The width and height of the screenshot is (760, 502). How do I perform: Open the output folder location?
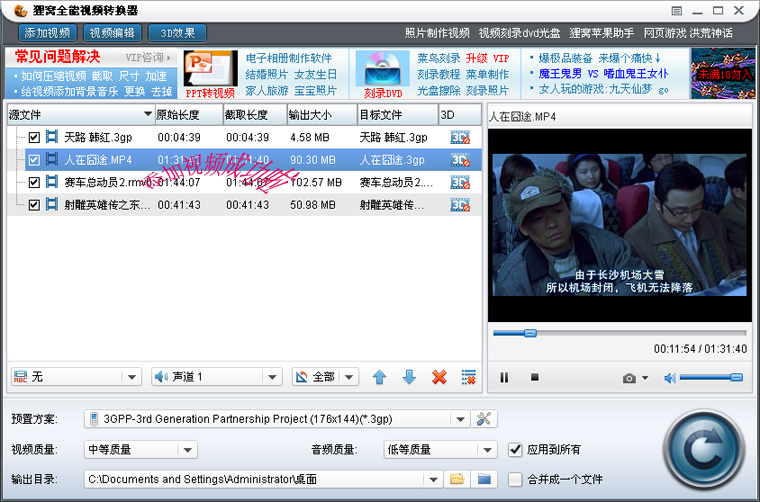pos(484,480)
